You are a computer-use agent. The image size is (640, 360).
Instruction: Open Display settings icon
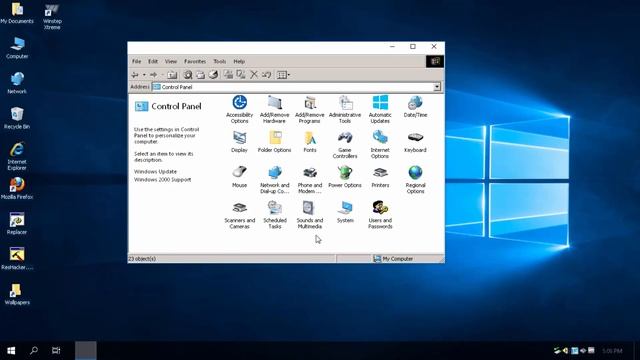click(x=240, y=142)
